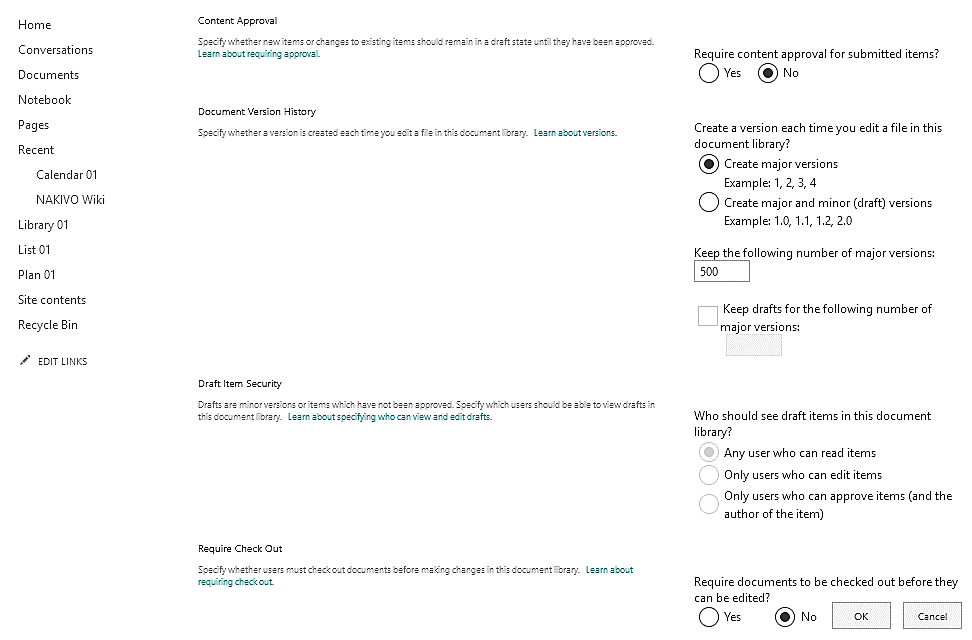
Task: Open Calendar 01 under Recent
Action: coord(66,174)
